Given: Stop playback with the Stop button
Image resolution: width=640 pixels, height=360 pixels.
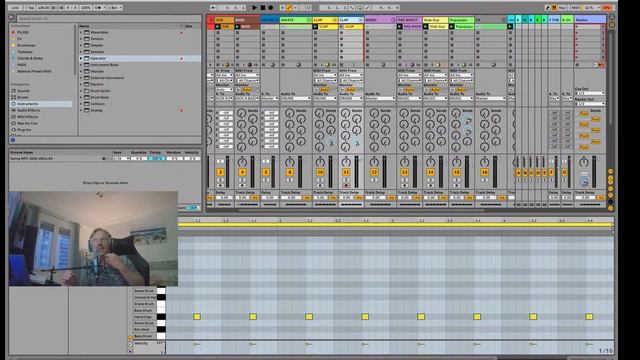Looking at the screenshot, I should pyautogui.click(x=262, y=7).
